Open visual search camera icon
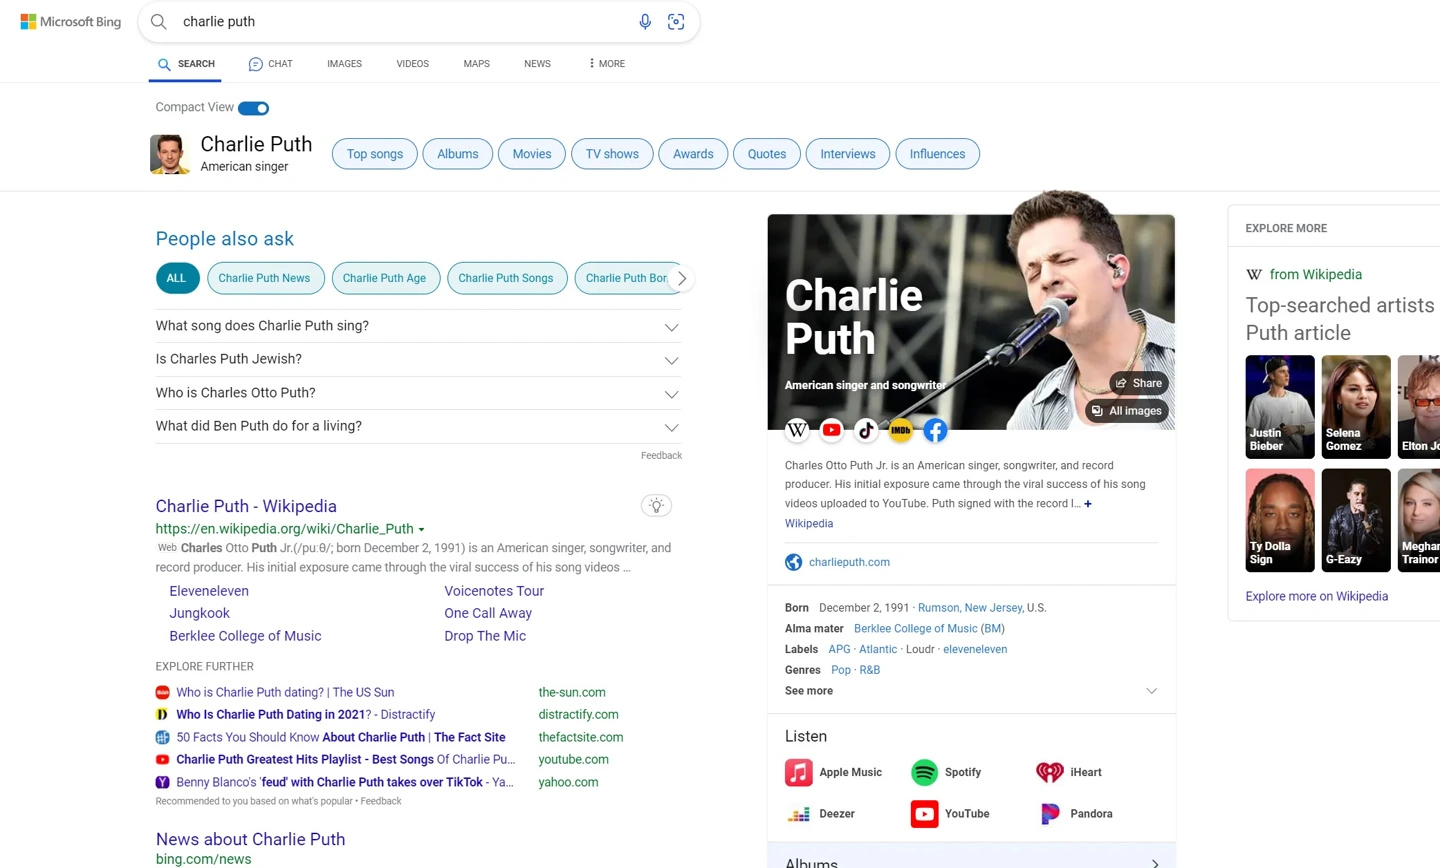 click(676, 22)
